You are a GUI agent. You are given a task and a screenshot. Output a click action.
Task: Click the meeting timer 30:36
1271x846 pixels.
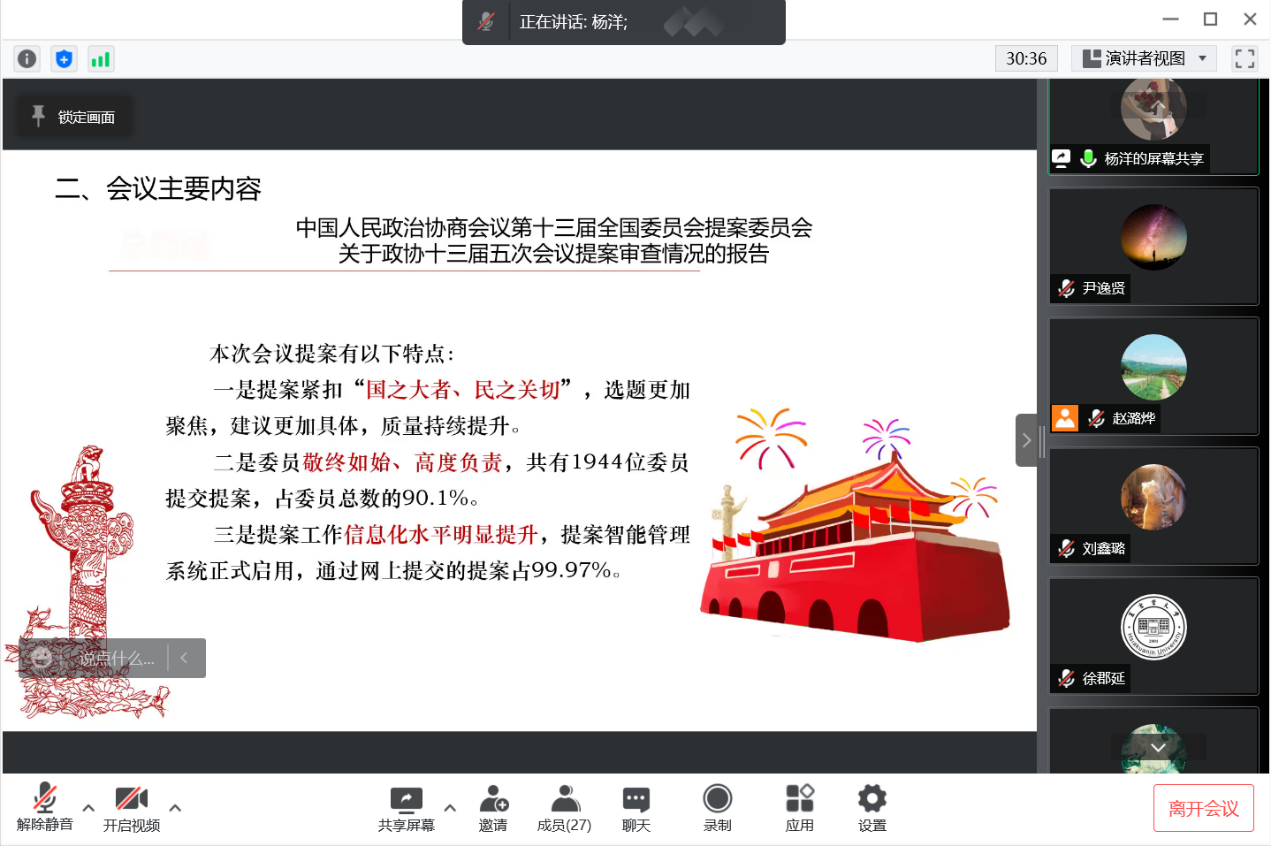click(x=1026, y=59)
